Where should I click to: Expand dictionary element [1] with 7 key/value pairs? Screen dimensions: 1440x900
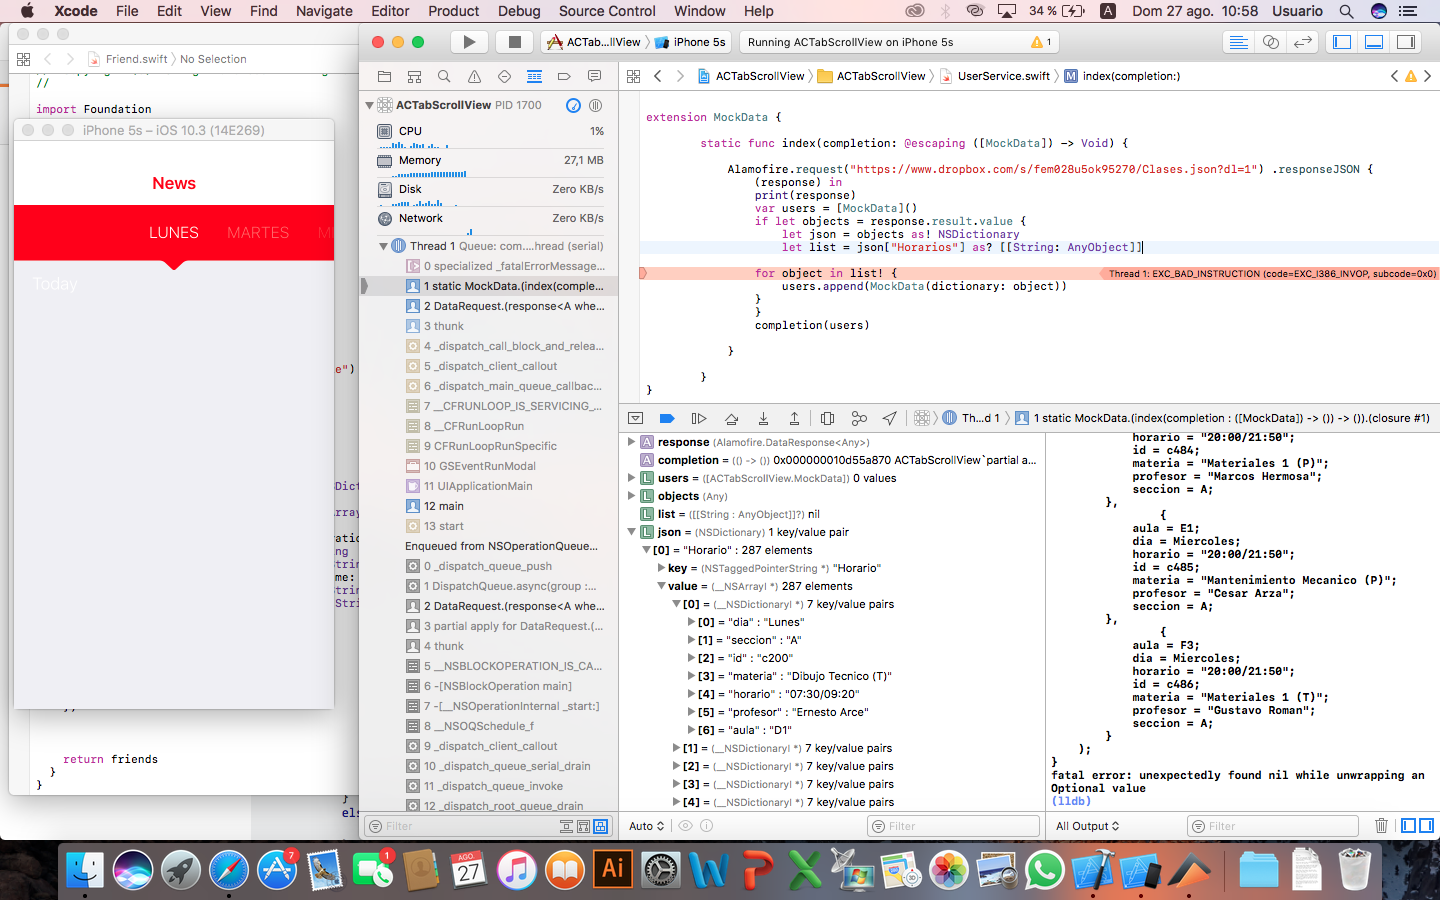676,748
